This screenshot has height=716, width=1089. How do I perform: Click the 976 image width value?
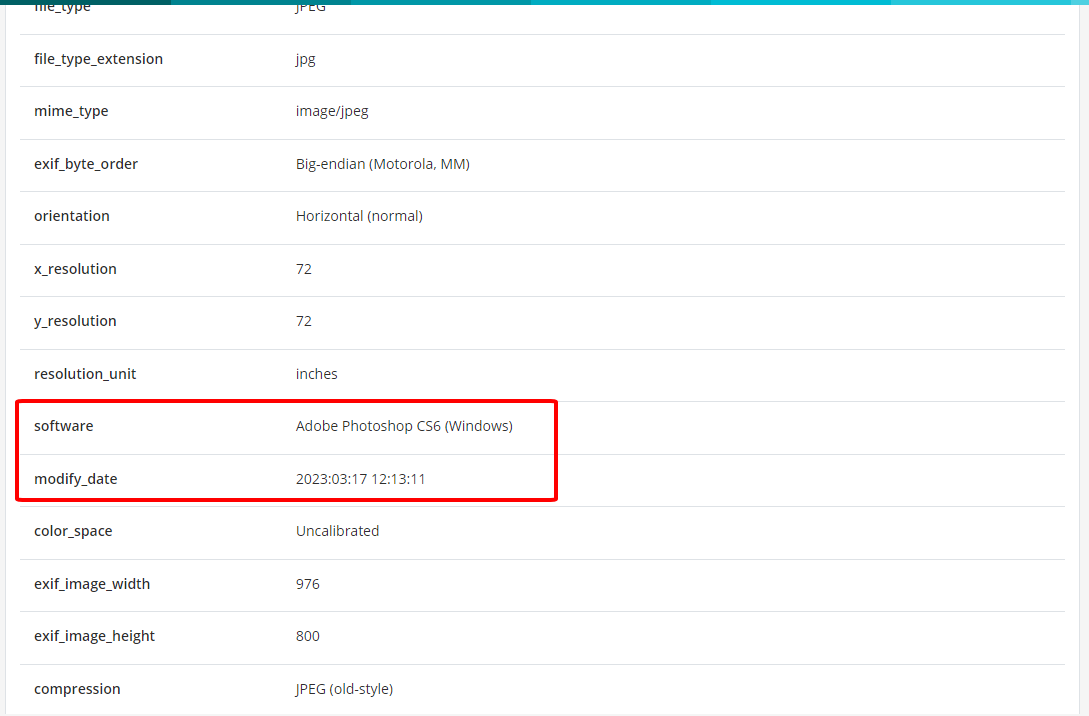[308, 584]
